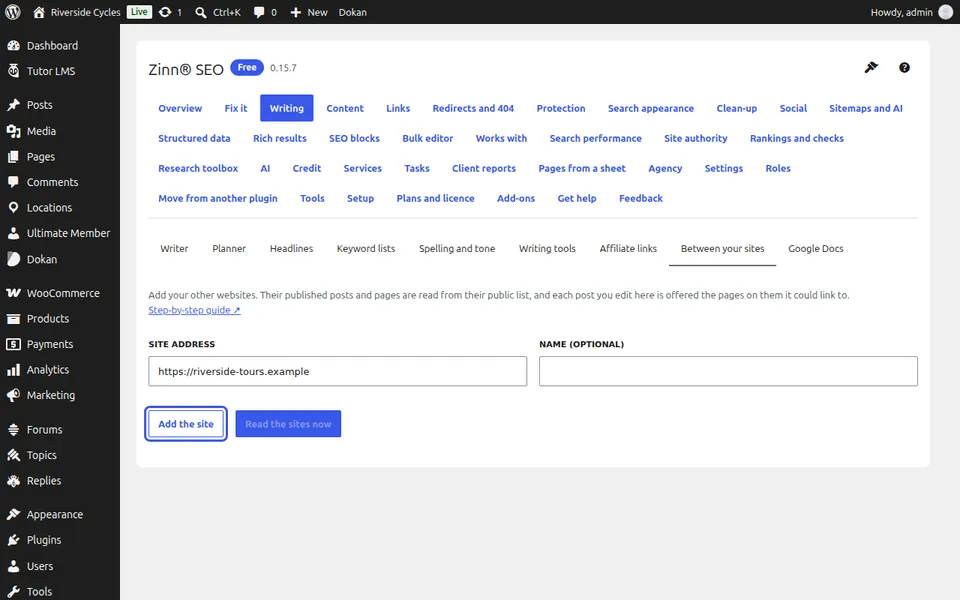Click Howdy, admin account menu

[x=912, y=12]
